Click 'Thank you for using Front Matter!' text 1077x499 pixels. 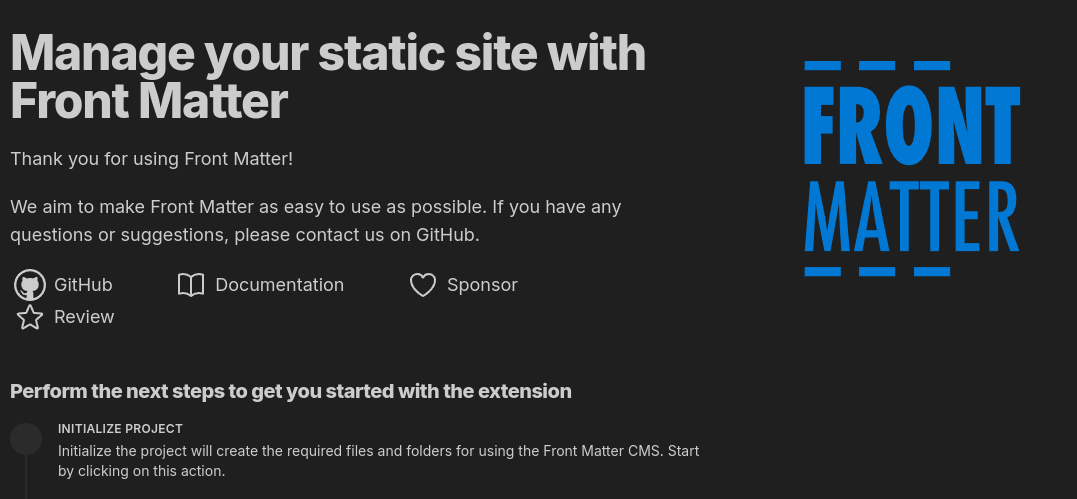[x=152, y=159]
